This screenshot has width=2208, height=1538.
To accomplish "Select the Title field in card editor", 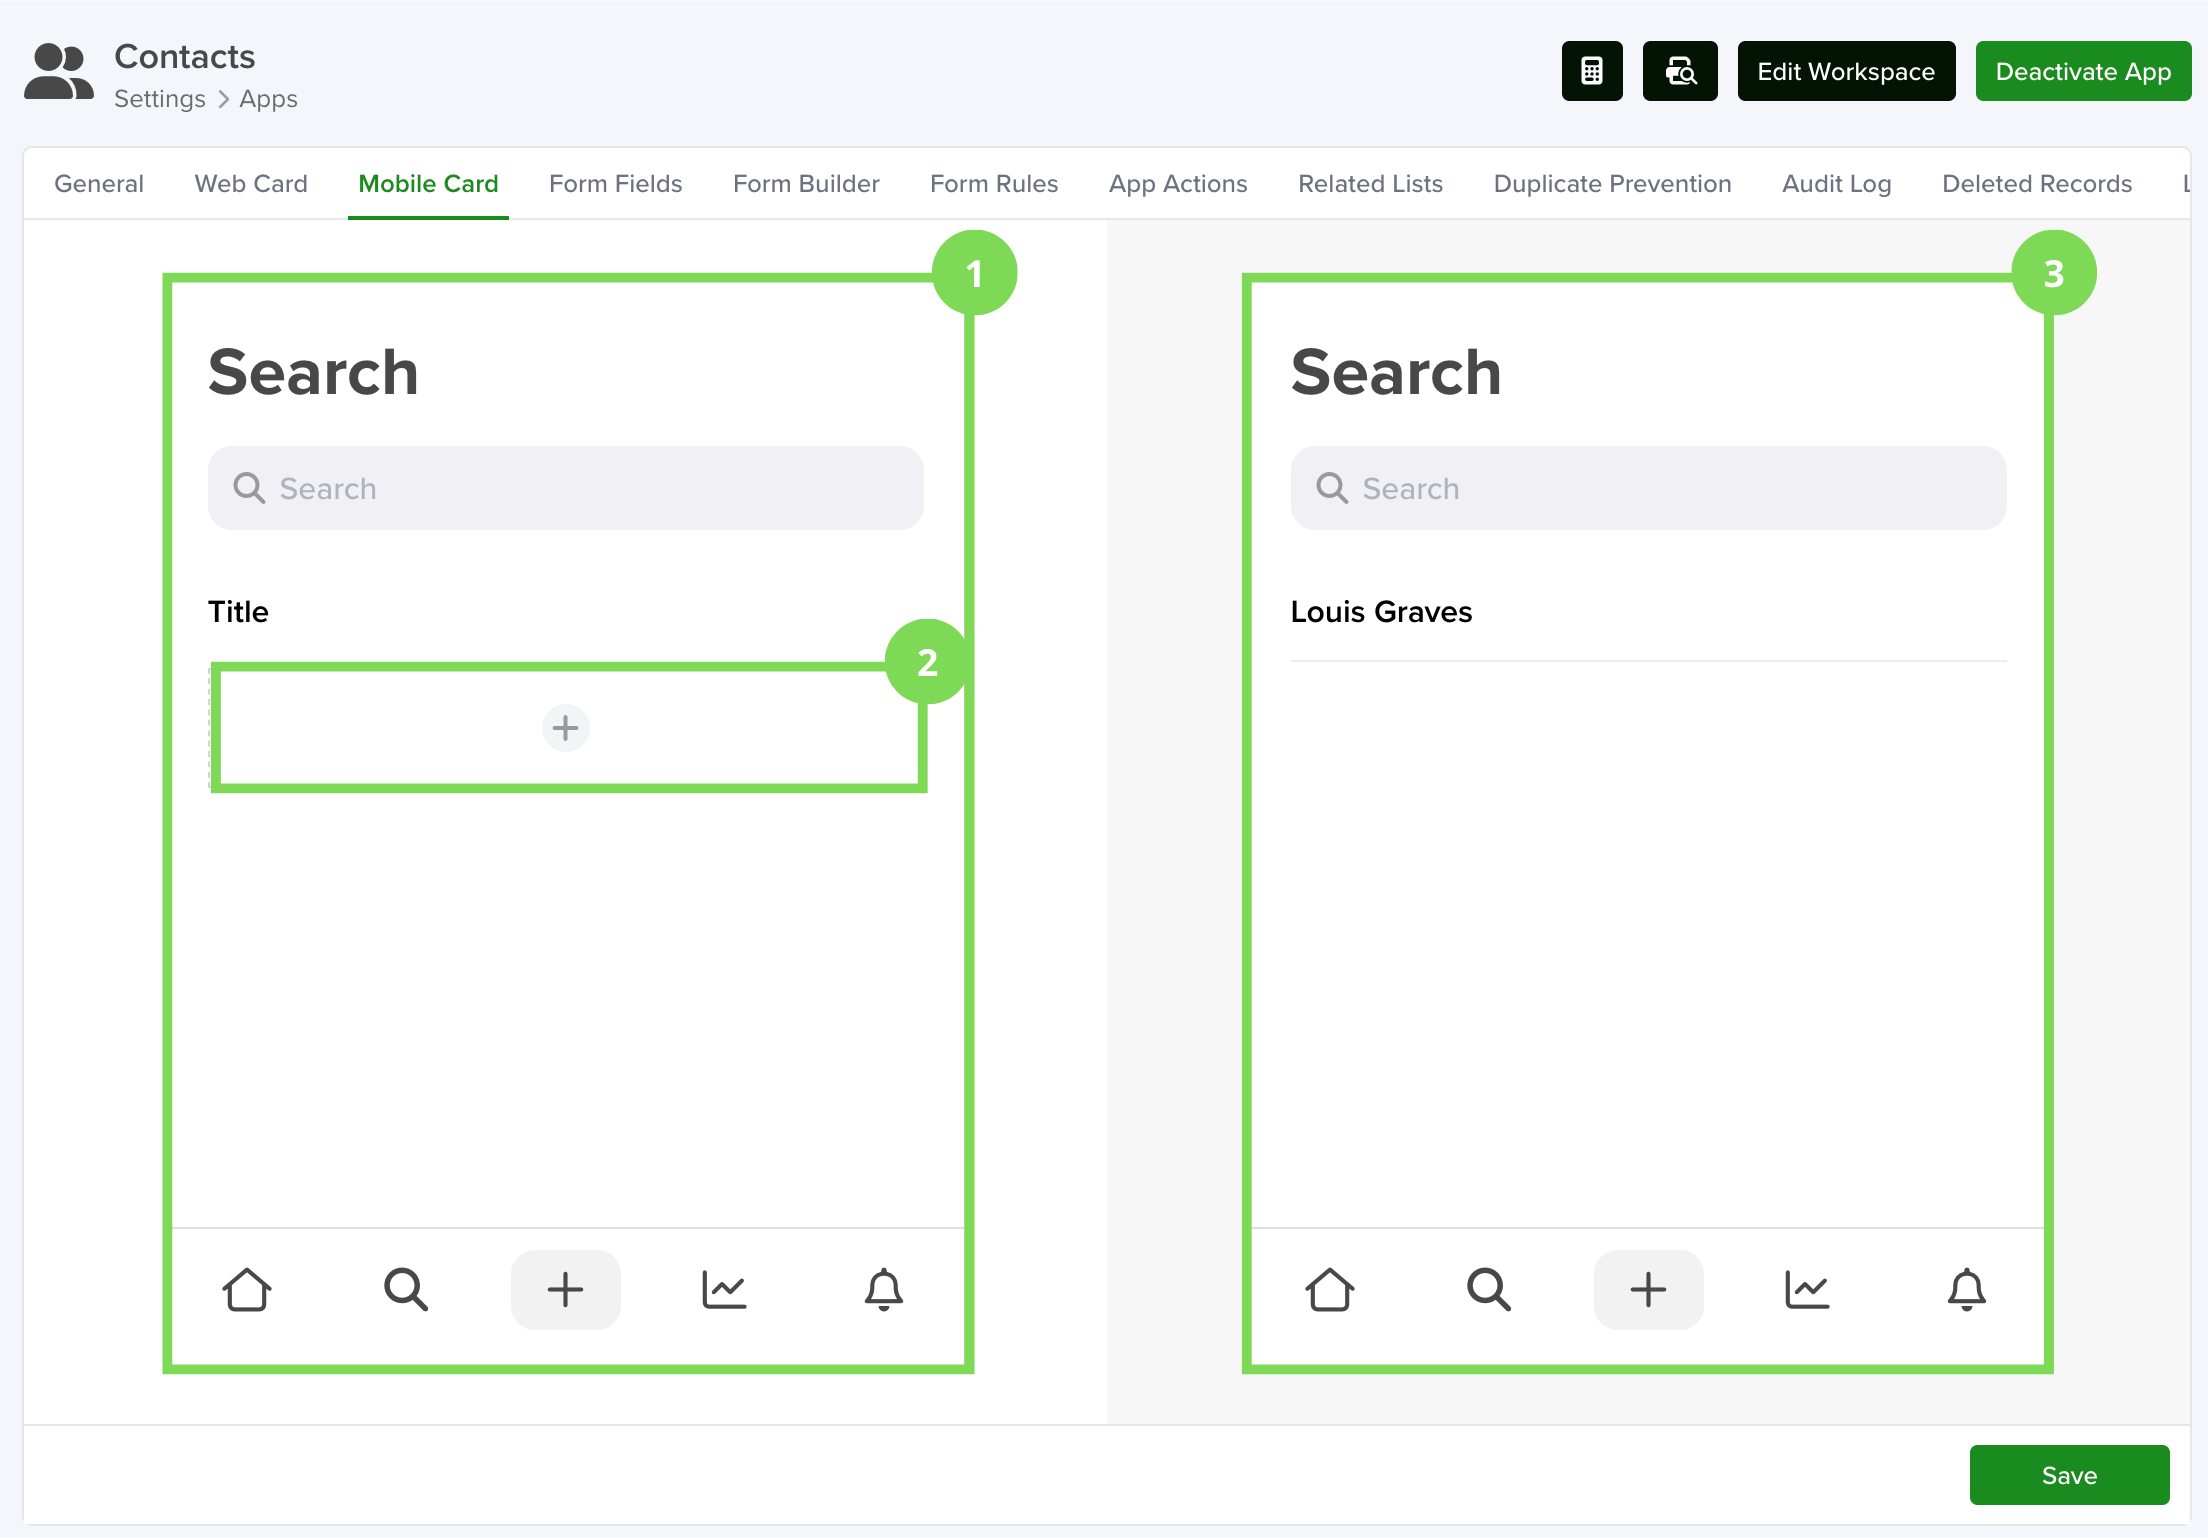I will click(x=238, y=611).
